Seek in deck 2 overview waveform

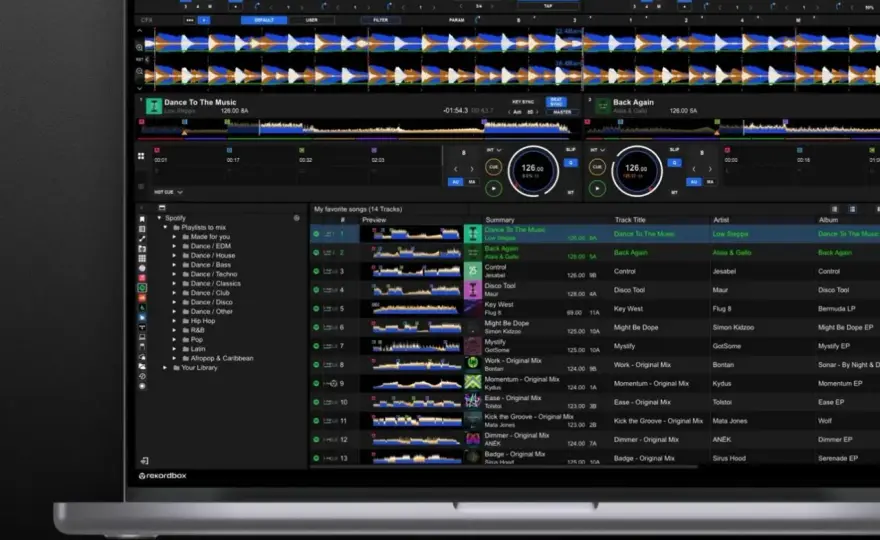point(732,129)
